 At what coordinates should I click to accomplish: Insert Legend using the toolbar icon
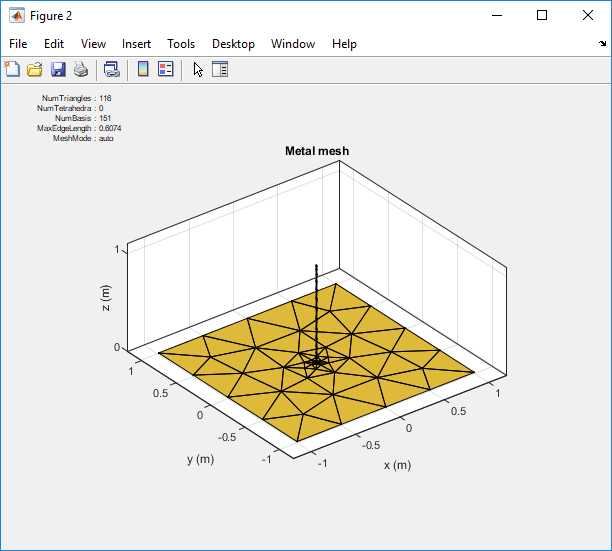tap(166, 69)
